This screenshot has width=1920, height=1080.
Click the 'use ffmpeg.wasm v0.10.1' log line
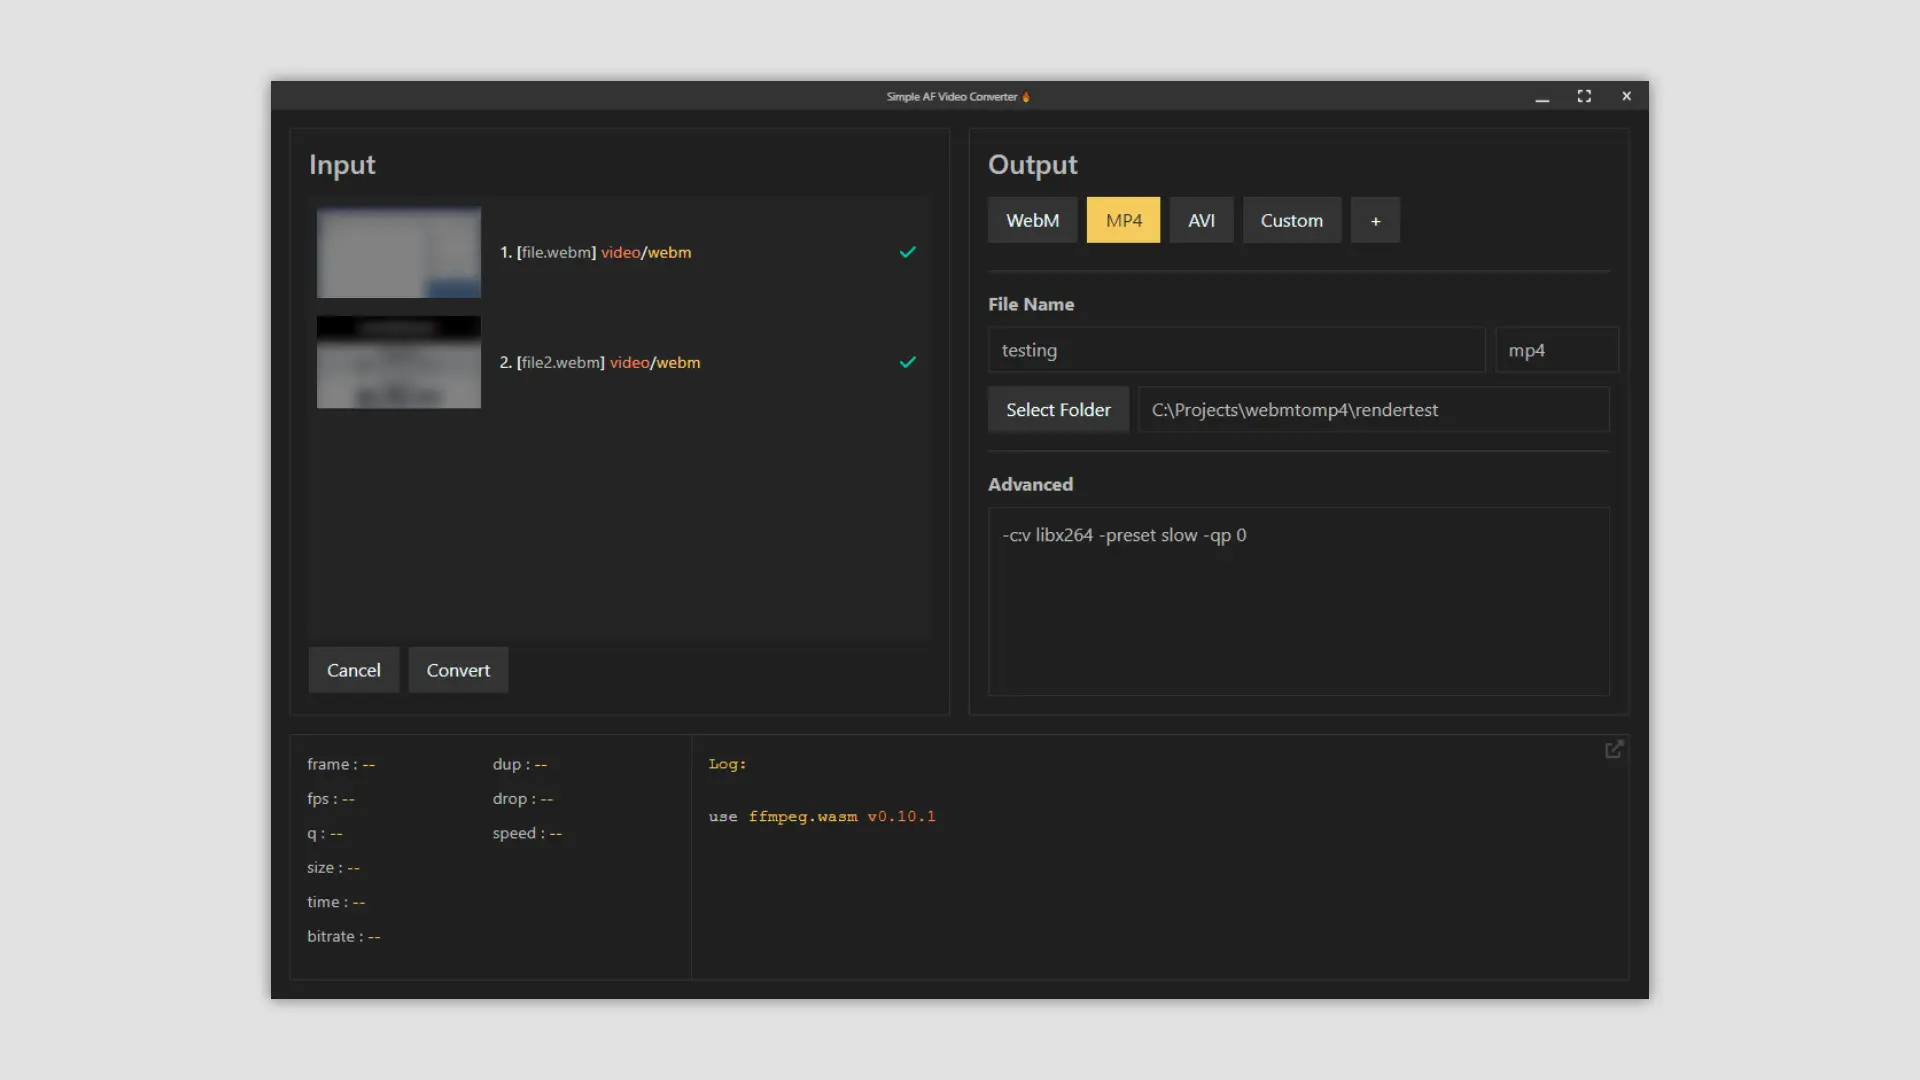(x=822, y=816)
